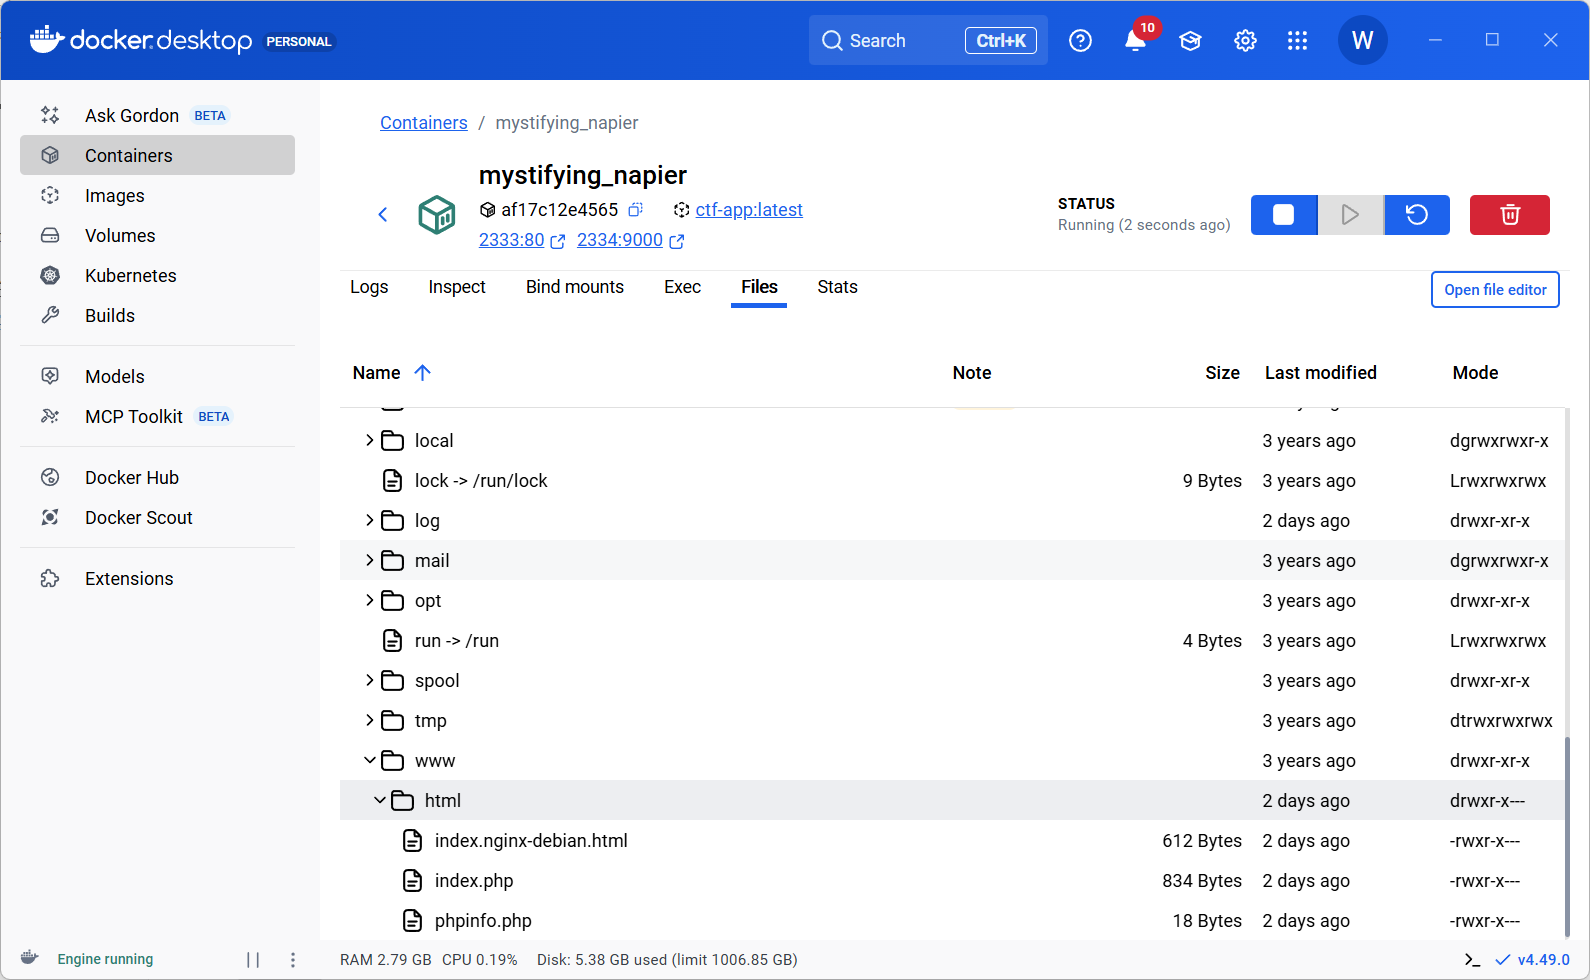The image size is (1590, 980).
Task: Switch to the Logs tab
Action: click(369, 287)
